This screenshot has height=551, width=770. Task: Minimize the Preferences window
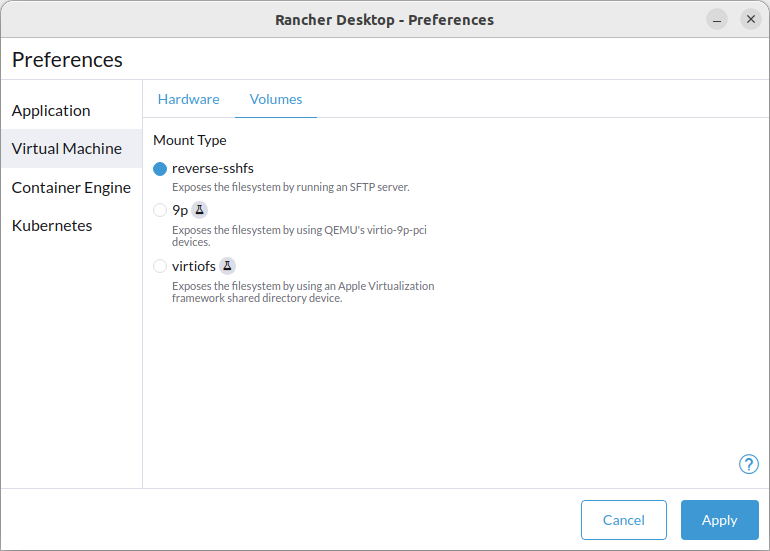(x=716, y=20)
